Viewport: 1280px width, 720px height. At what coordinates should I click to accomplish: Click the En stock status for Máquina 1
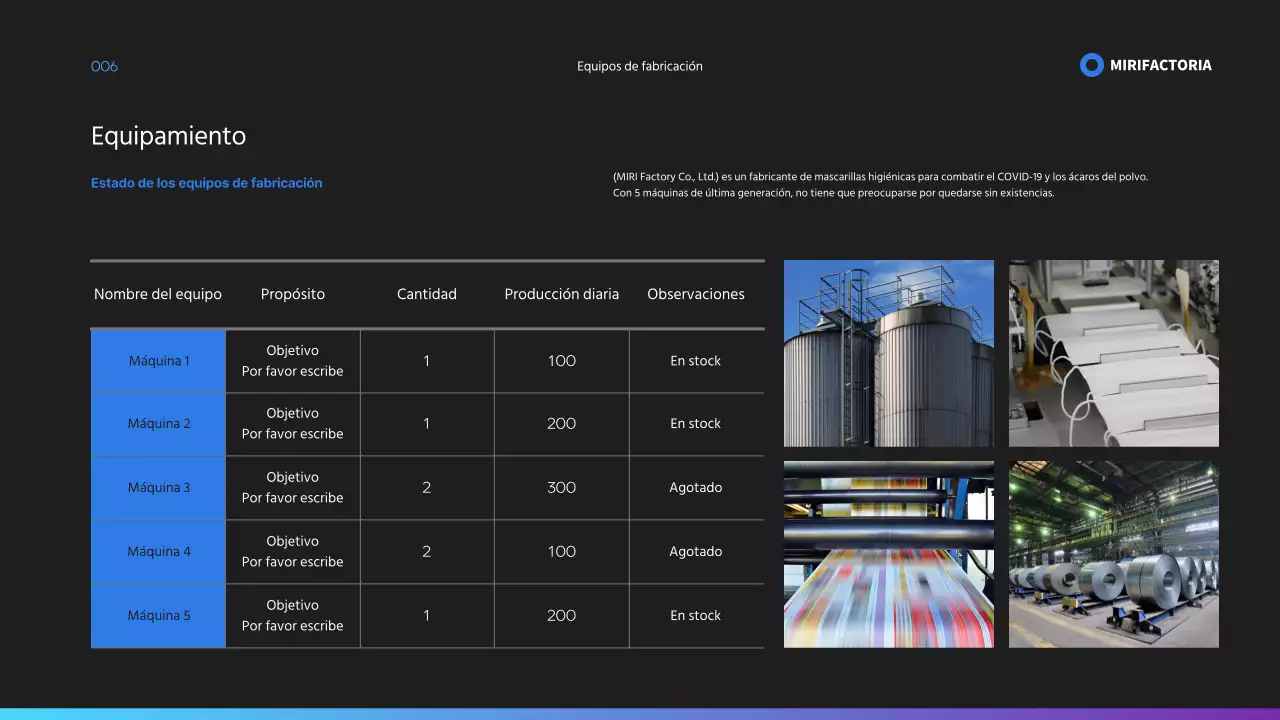coord(696,360)
